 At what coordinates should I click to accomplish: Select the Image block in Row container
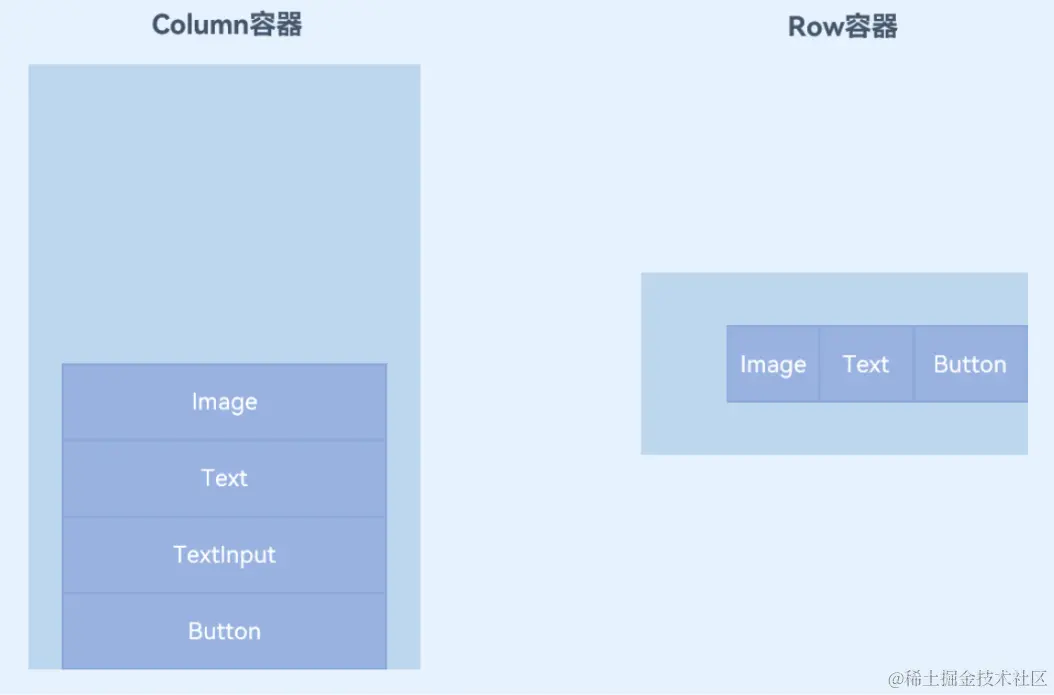tap(773, 364)
